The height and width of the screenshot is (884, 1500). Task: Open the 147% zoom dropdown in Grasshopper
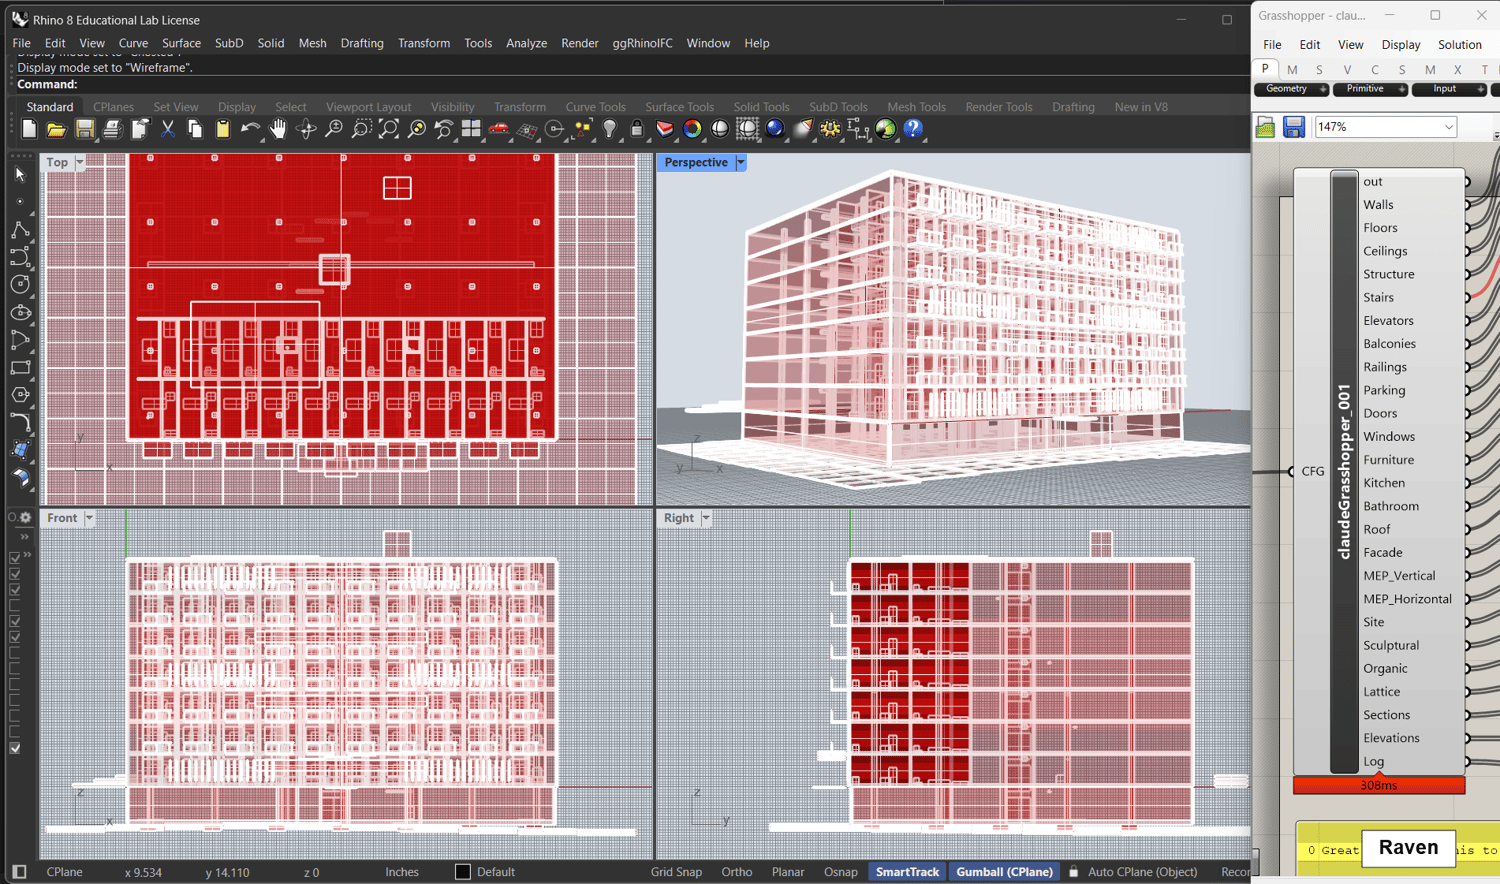click(1448, 127)
